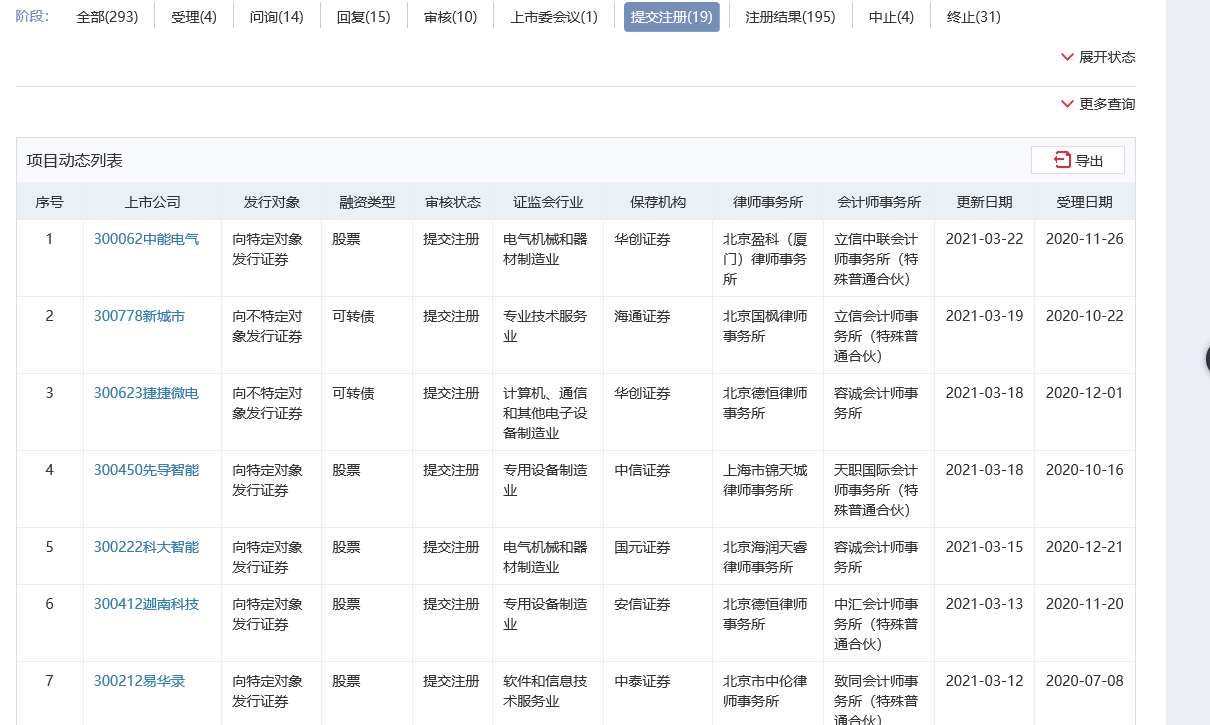Select the 中止(4) stage filter
The width and height of the screenshot is (1210, 725).
pyautogui.click(x=891, y=17)
